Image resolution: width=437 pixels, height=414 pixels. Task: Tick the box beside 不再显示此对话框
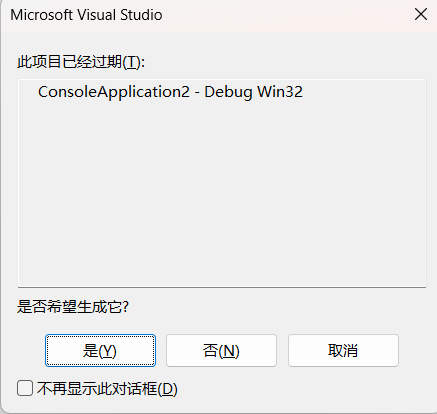[25, 388]
